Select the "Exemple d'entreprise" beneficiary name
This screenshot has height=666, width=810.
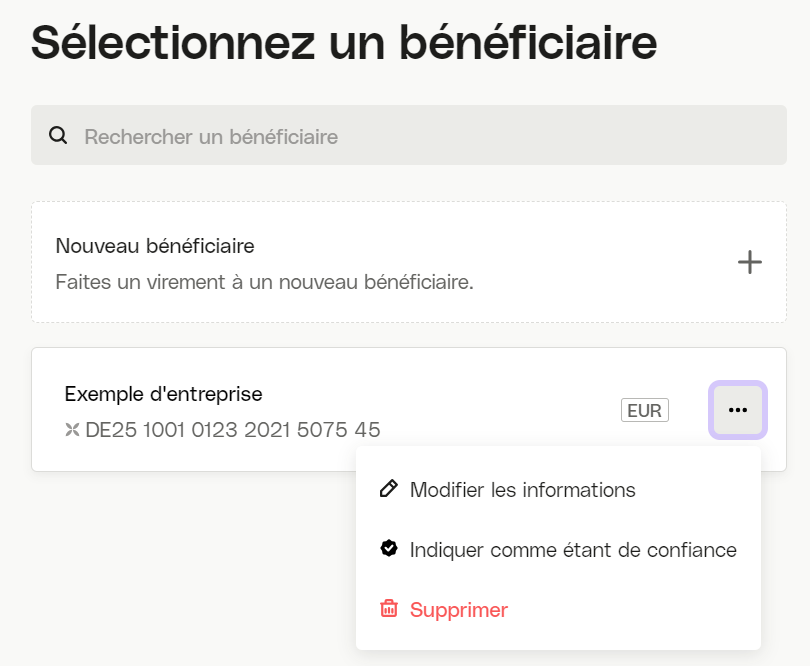click(163, 394)
